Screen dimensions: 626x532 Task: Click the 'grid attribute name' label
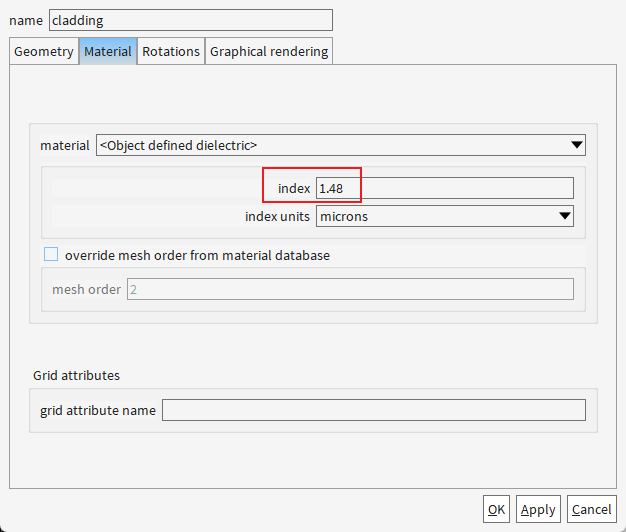tap(98, 410)
